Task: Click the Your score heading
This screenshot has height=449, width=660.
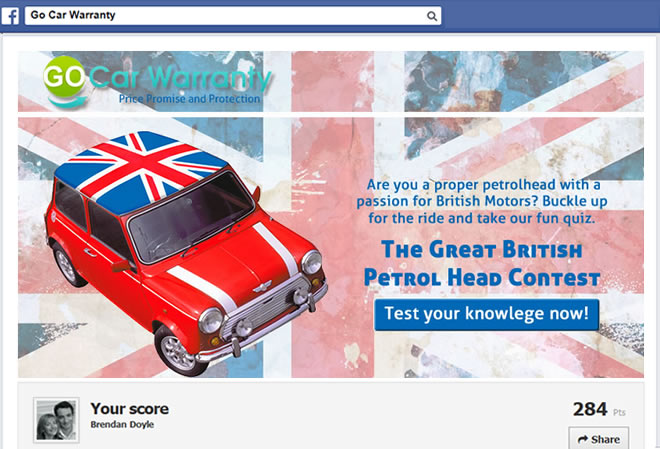Action: 130,409
